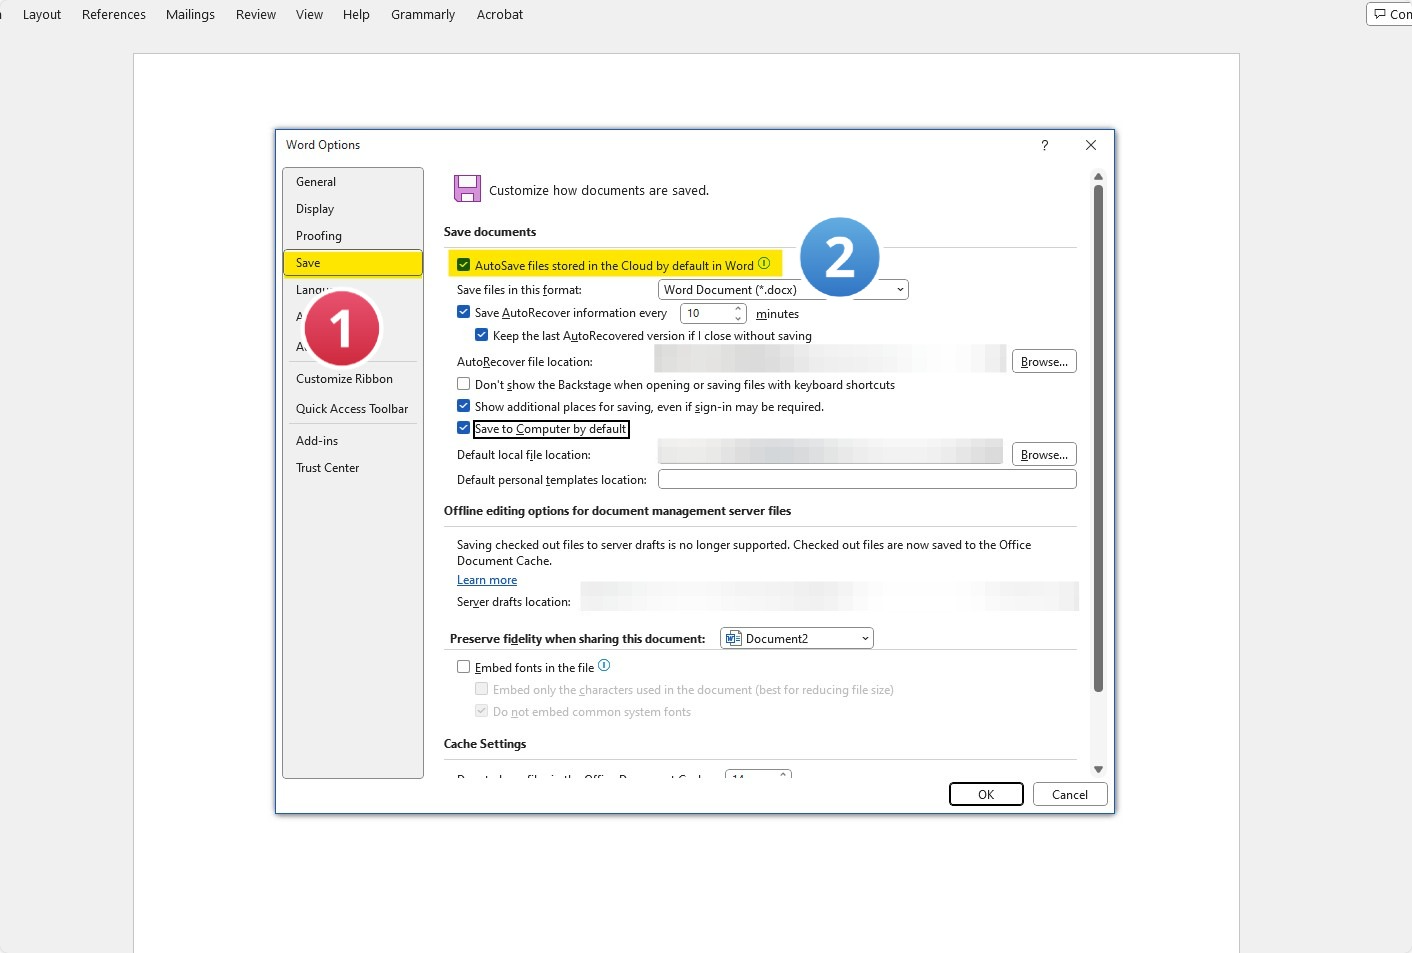
Task: Open the Save files in this format dropdown
Action: tap(783, 290)
